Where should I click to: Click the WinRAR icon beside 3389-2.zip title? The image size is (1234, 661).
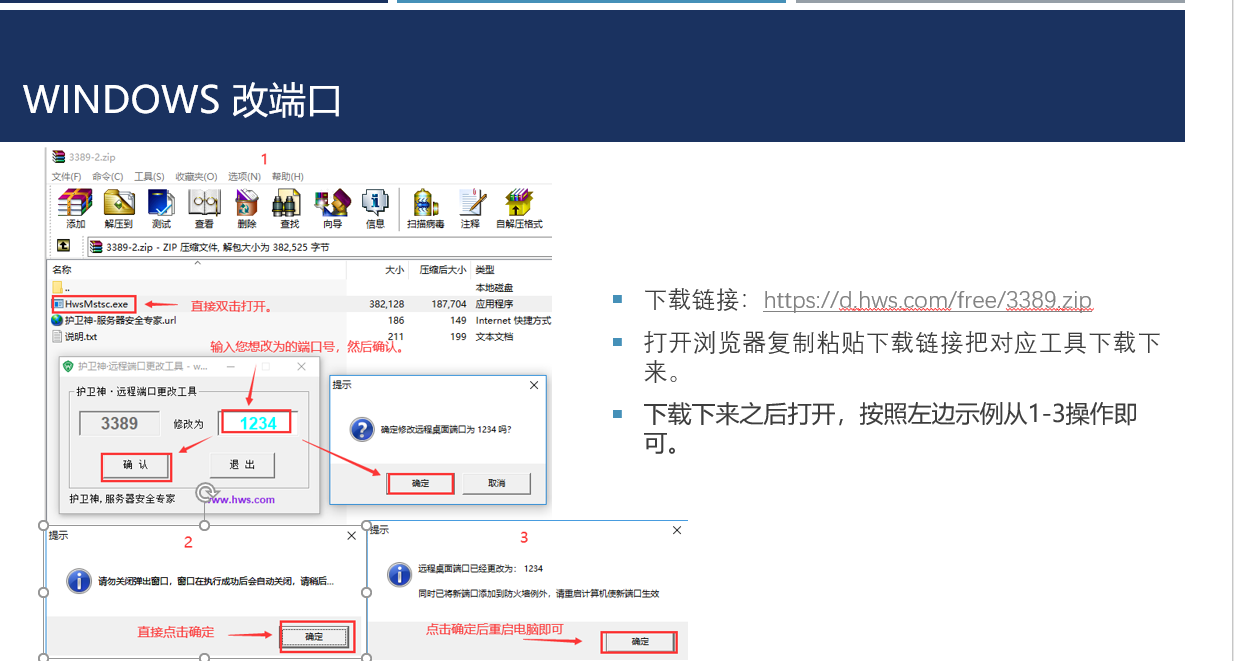pos(59,157)
